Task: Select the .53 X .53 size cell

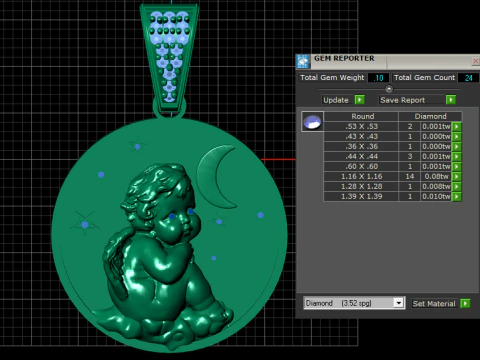Action: (x=361, y=126)
